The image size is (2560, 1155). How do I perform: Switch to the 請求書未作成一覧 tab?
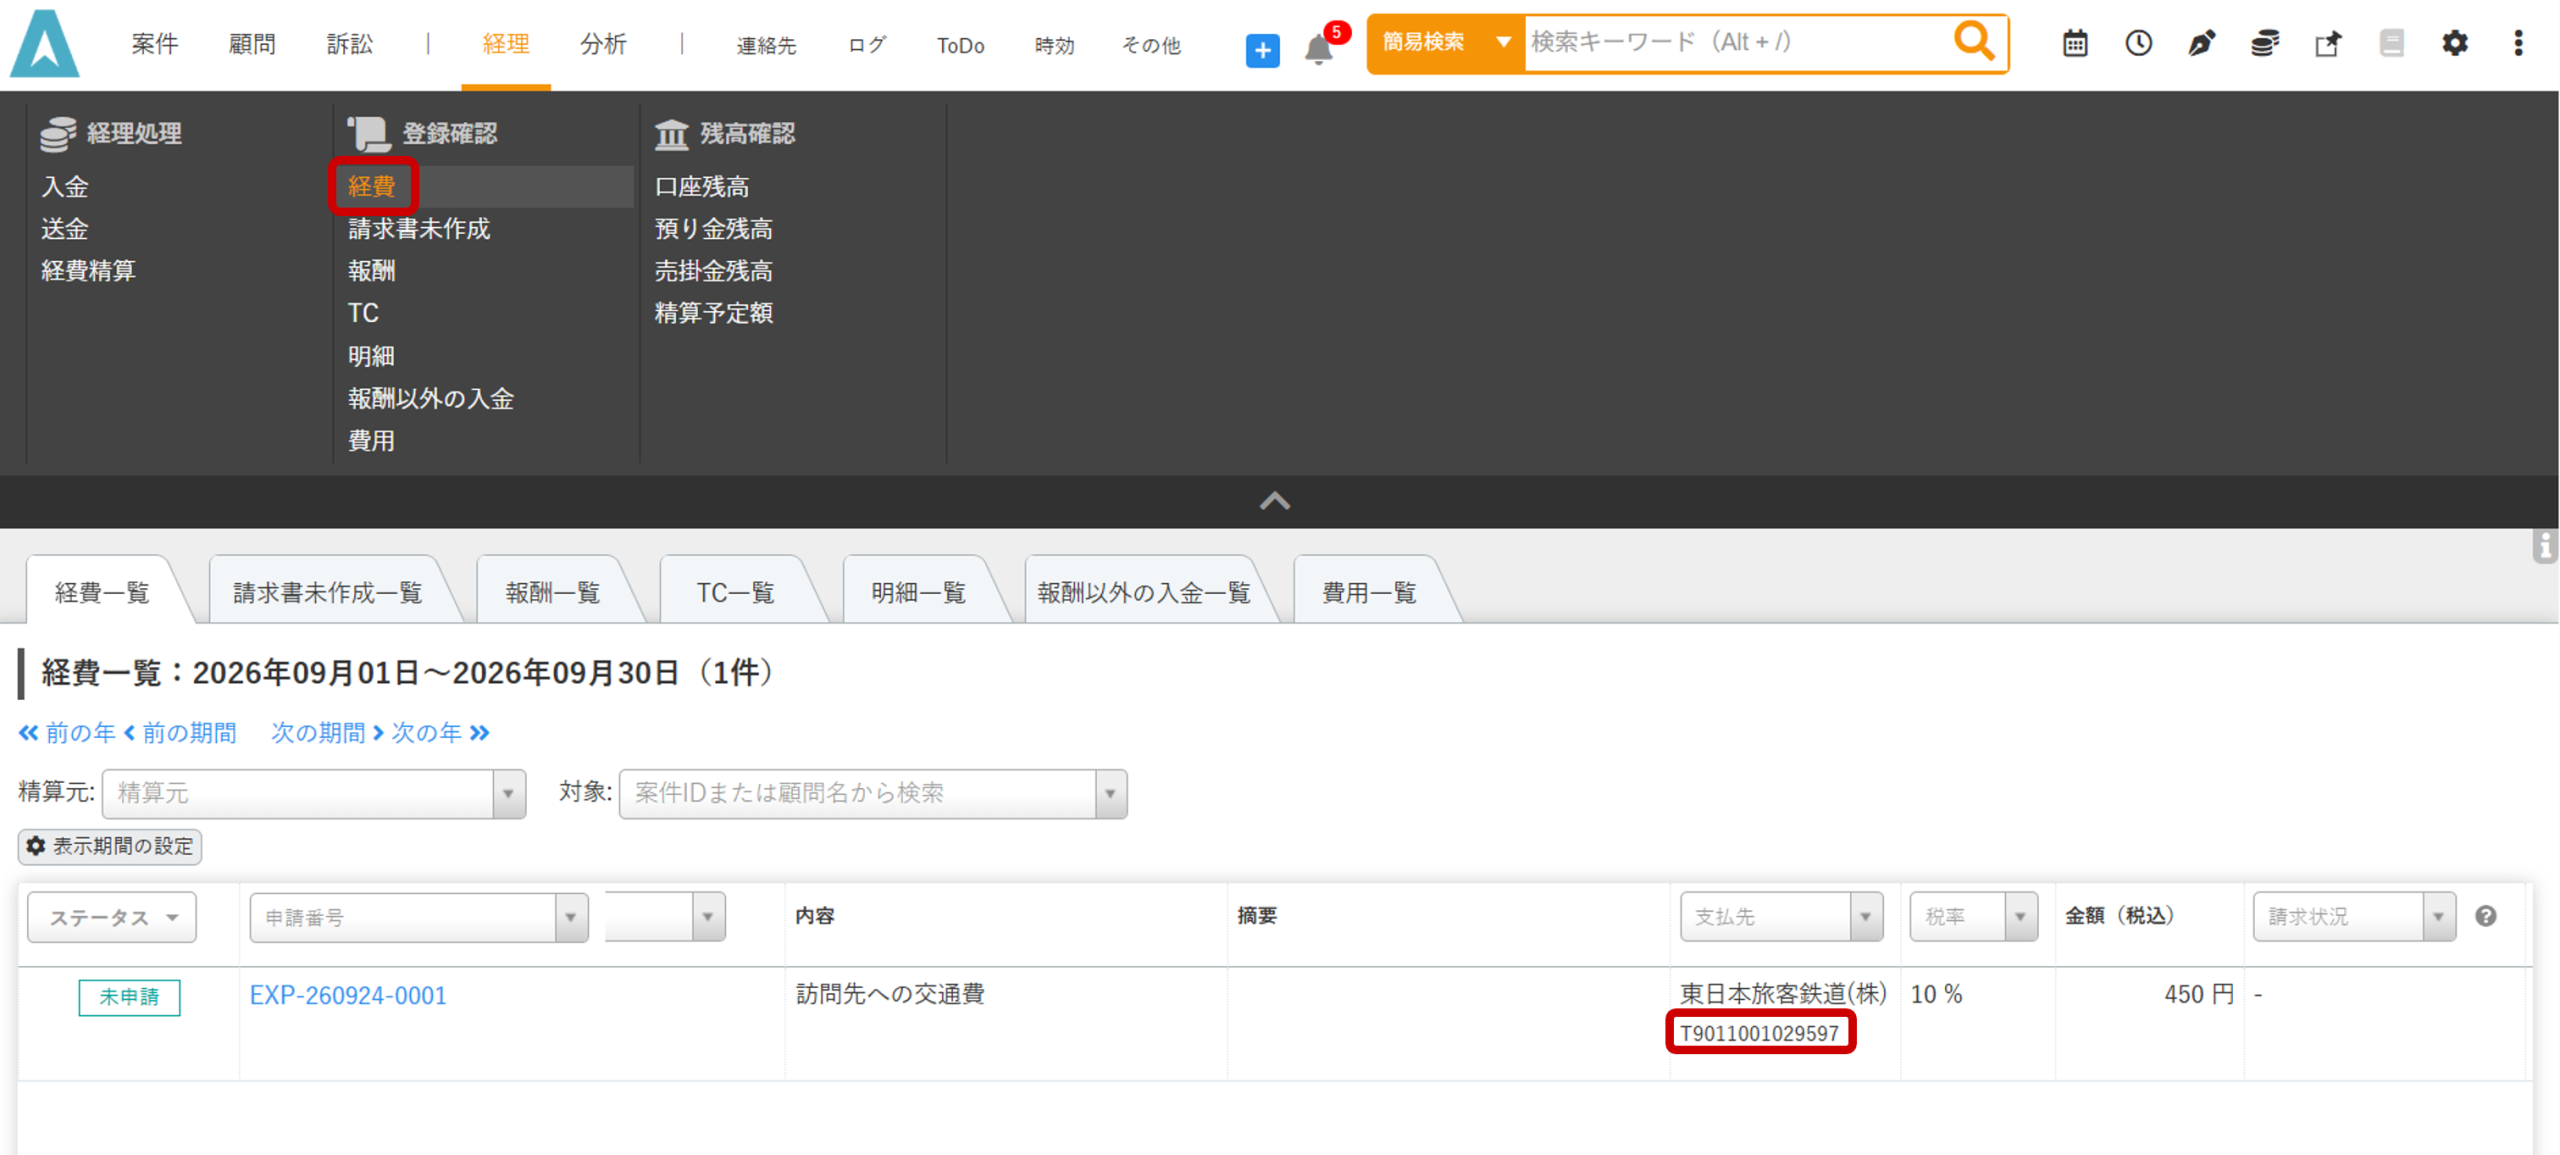[328, 592]
